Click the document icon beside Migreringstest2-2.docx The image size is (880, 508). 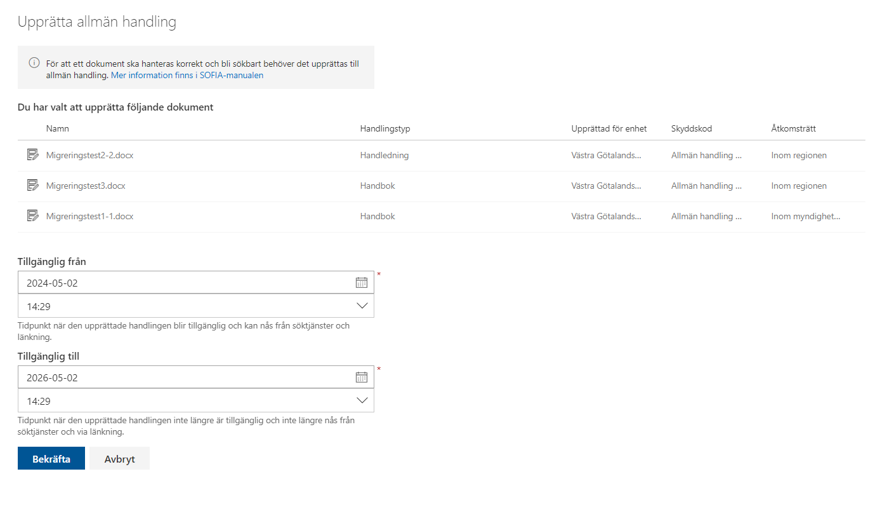32,155
